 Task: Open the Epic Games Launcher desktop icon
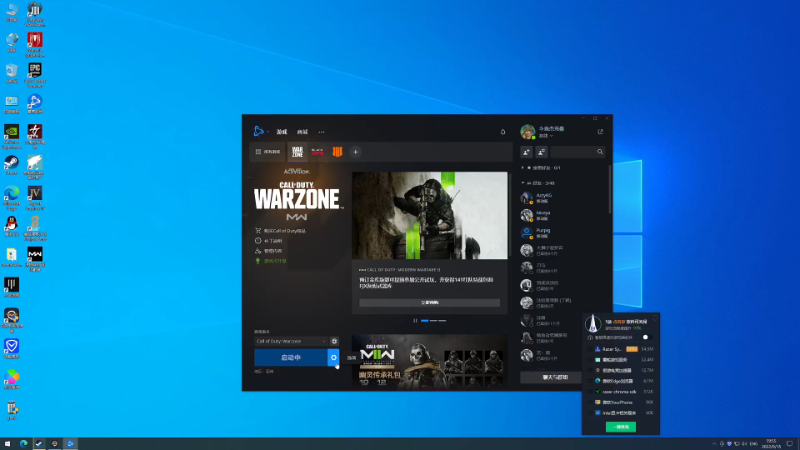point(35,75)
